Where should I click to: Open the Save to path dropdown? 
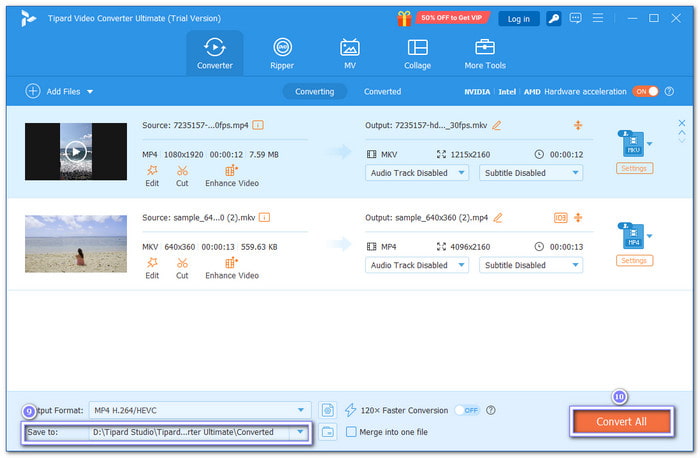pyautogui.click(x=300, y=432)
